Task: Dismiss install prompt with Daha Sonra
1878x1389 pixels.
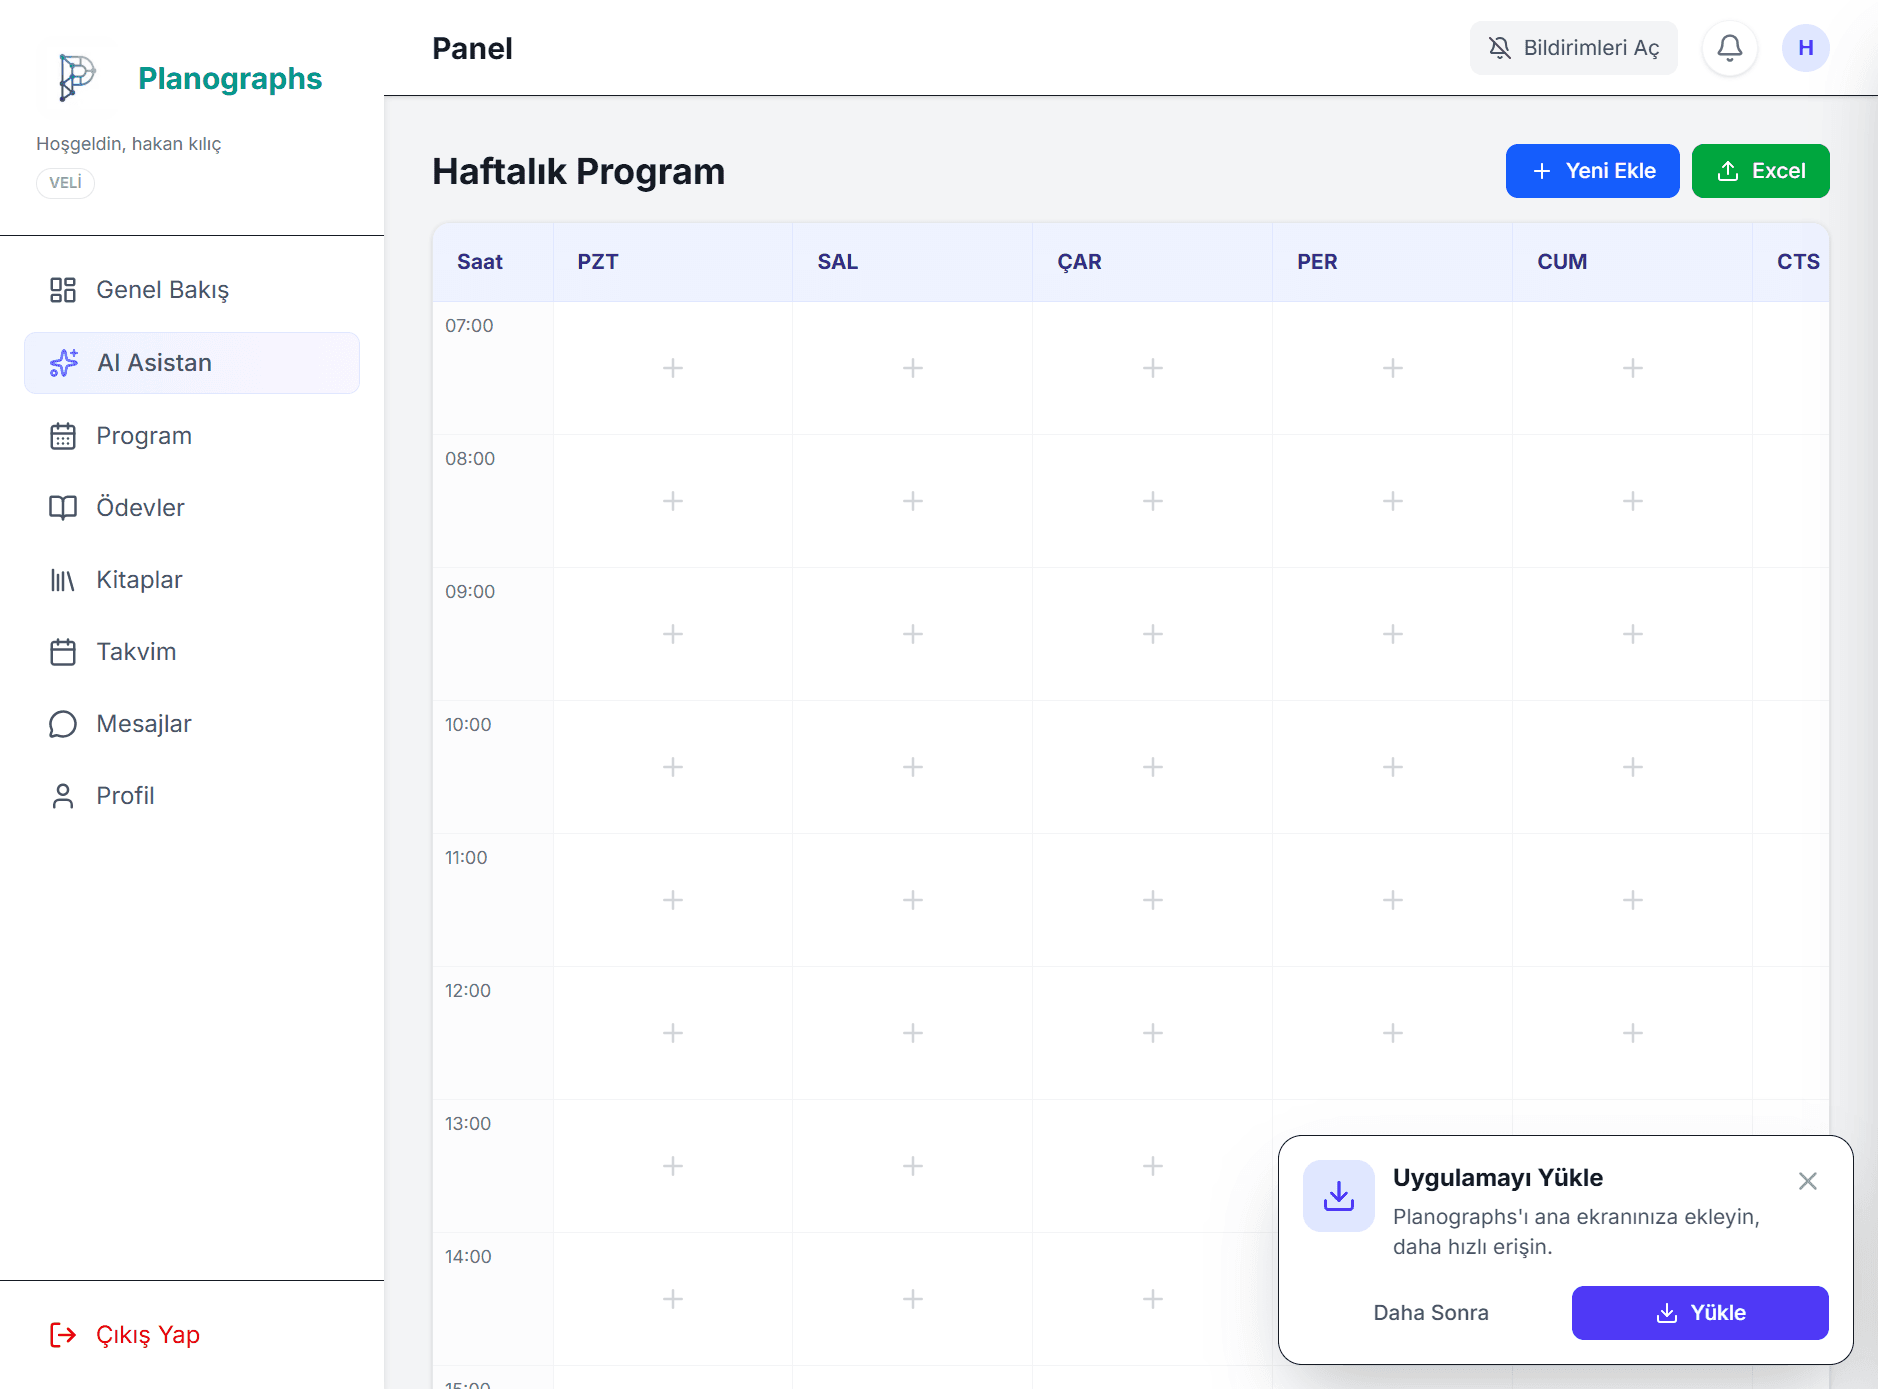Action: (x=1431, y=1312)
